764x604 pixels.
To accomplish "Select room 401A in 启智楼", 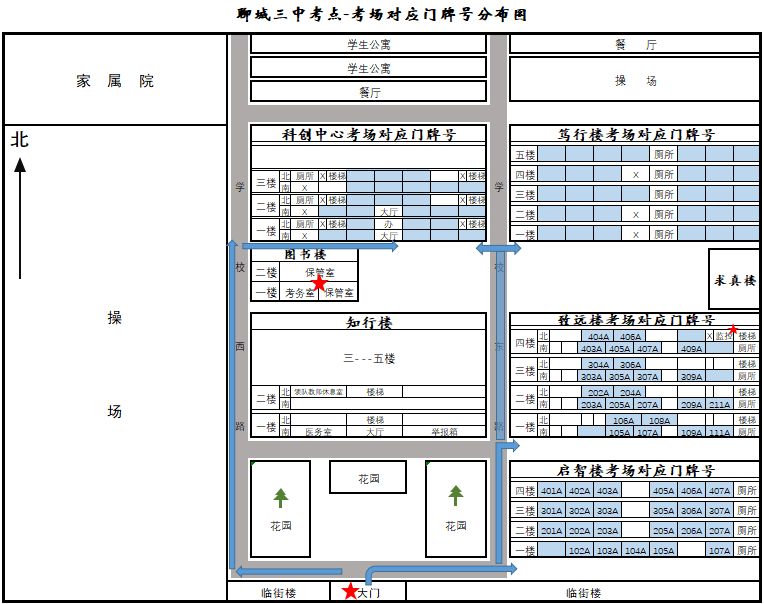I will 551,491.
